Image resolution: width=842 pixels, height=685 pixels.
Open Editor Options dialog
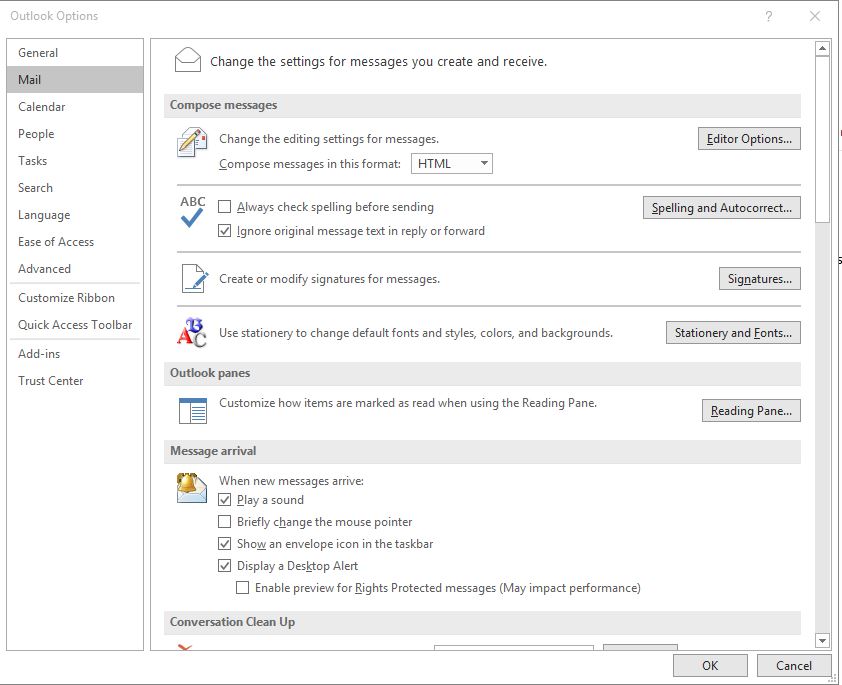tap(749, 139)
